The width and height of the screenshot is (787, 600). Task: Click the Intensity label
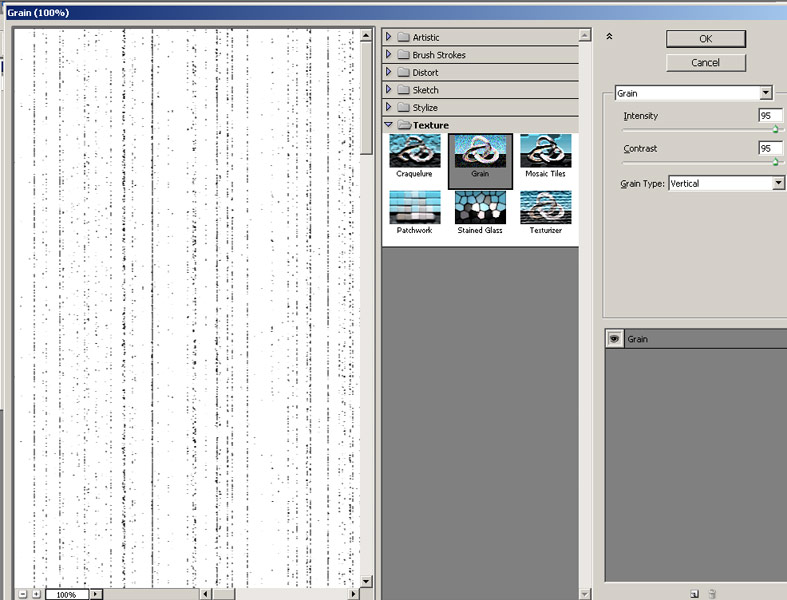click(641, 116)
